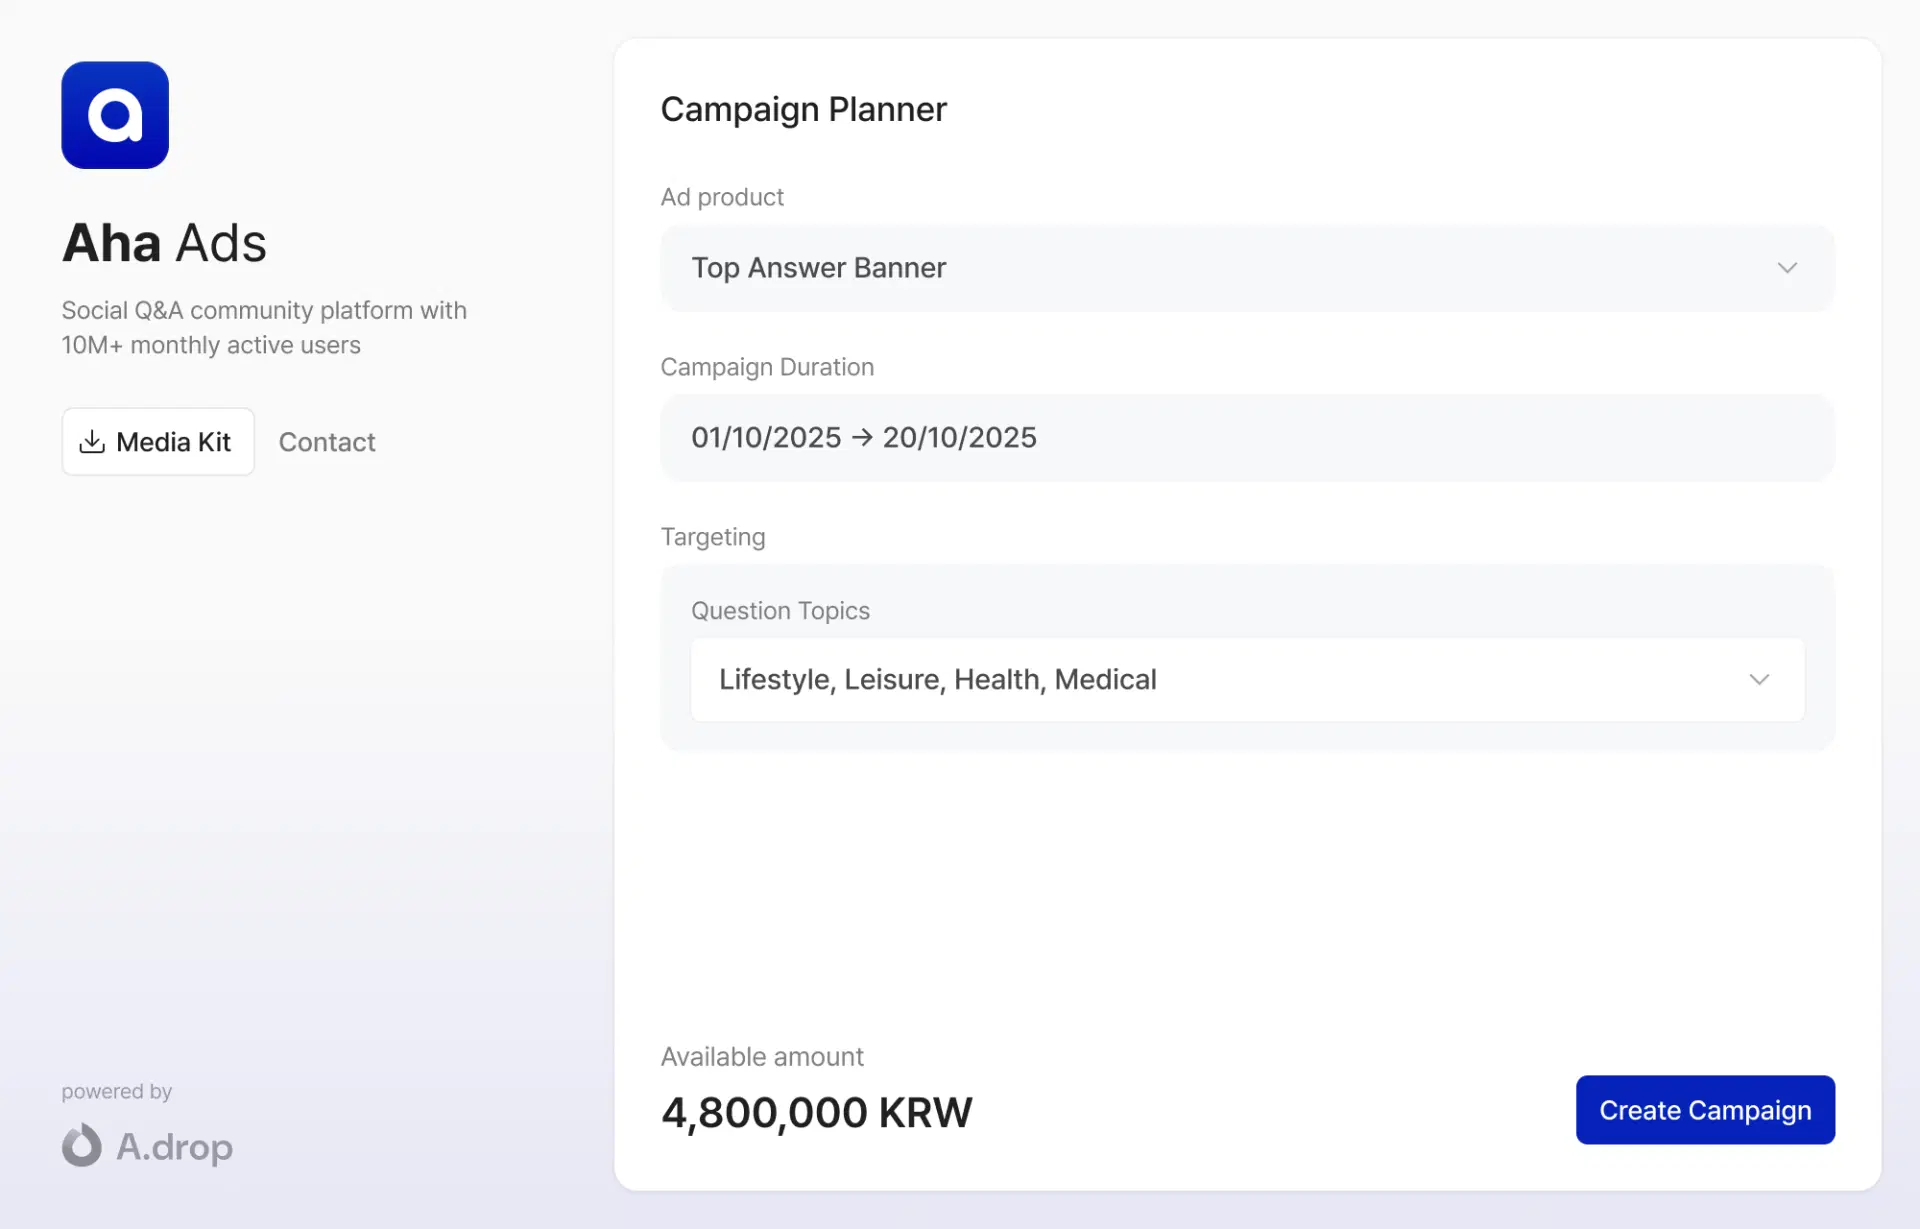Click the download icon in Media Kit

(x=92, y=441)
